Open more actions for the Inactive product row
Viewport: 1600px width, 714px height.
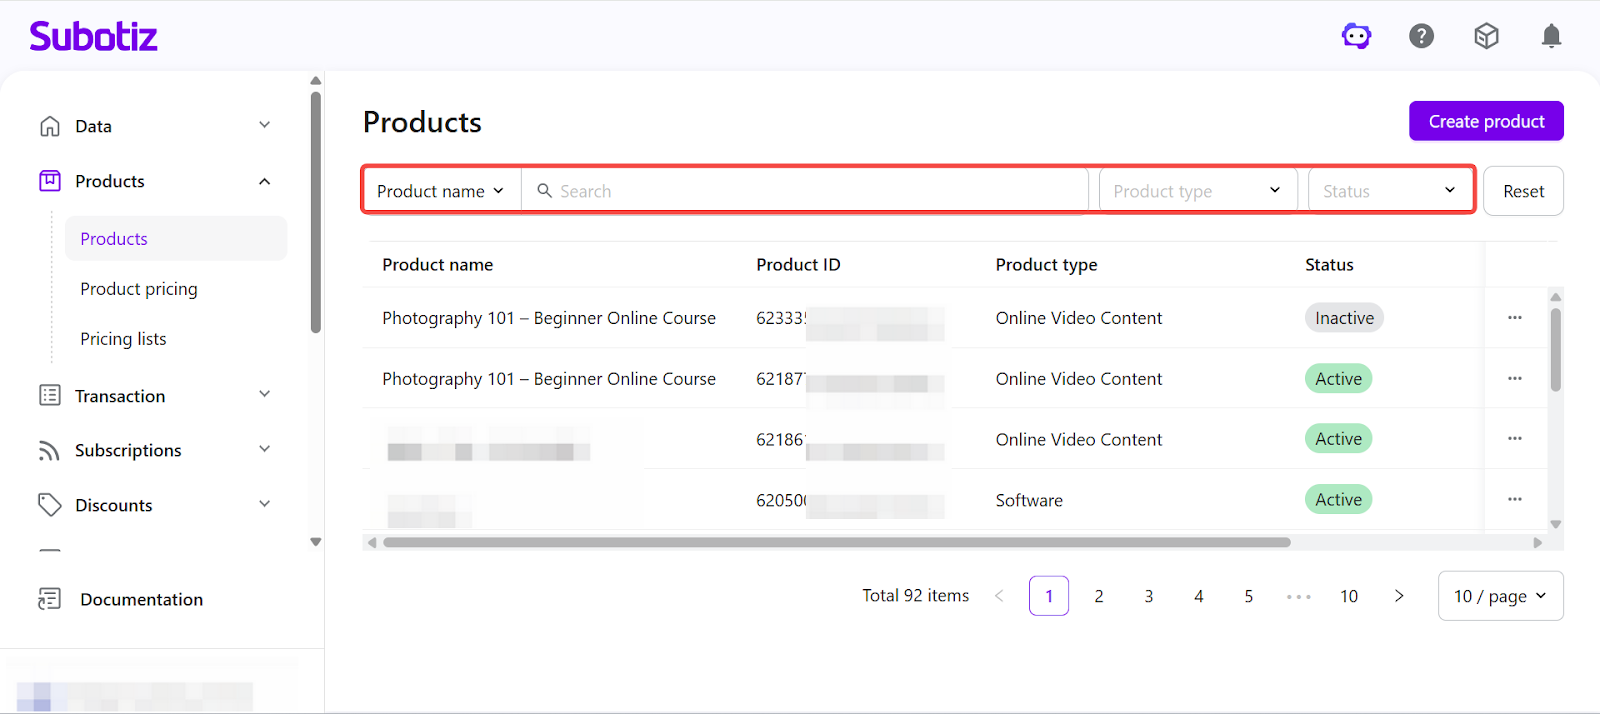[1514, 318]
